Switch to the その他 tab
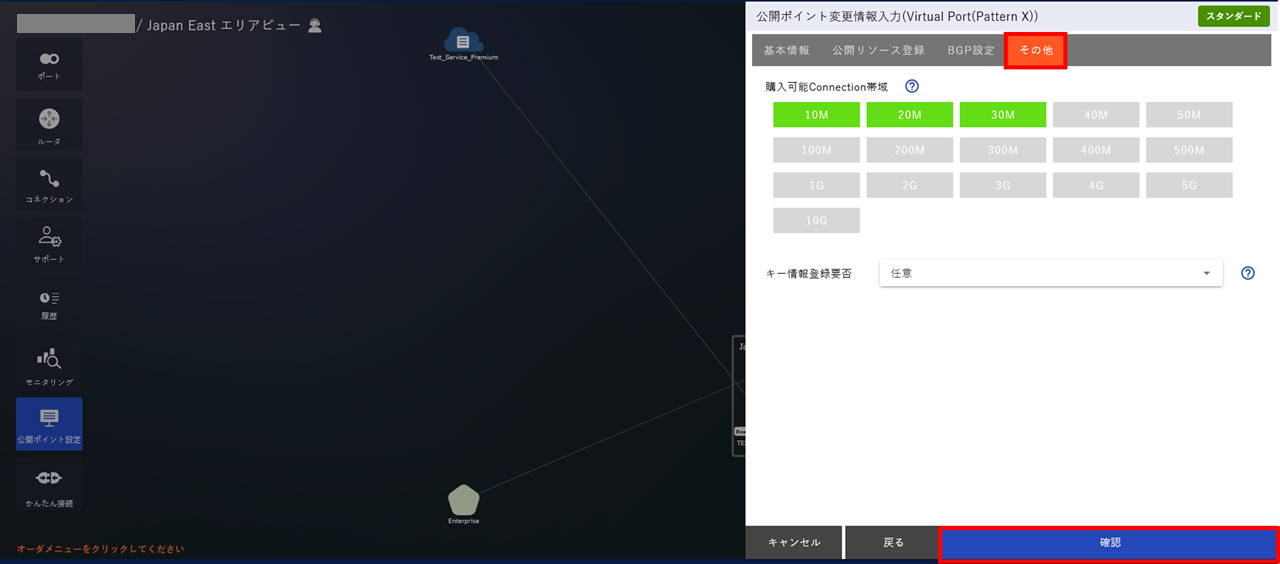1280x564 pixels. (x=1036, y=50)
